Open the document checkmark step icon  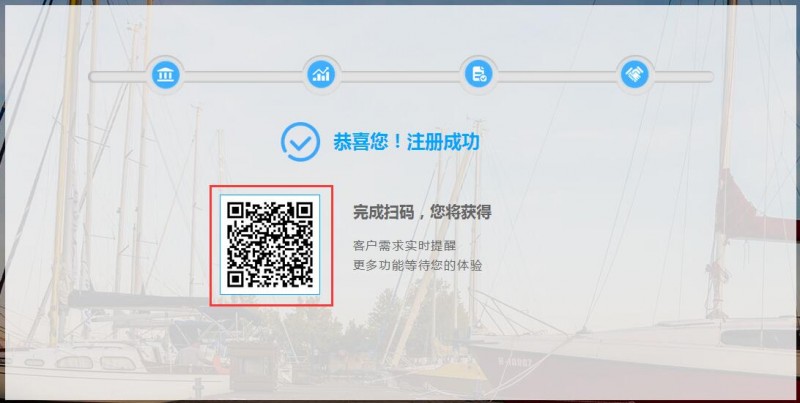click(478, 75)
